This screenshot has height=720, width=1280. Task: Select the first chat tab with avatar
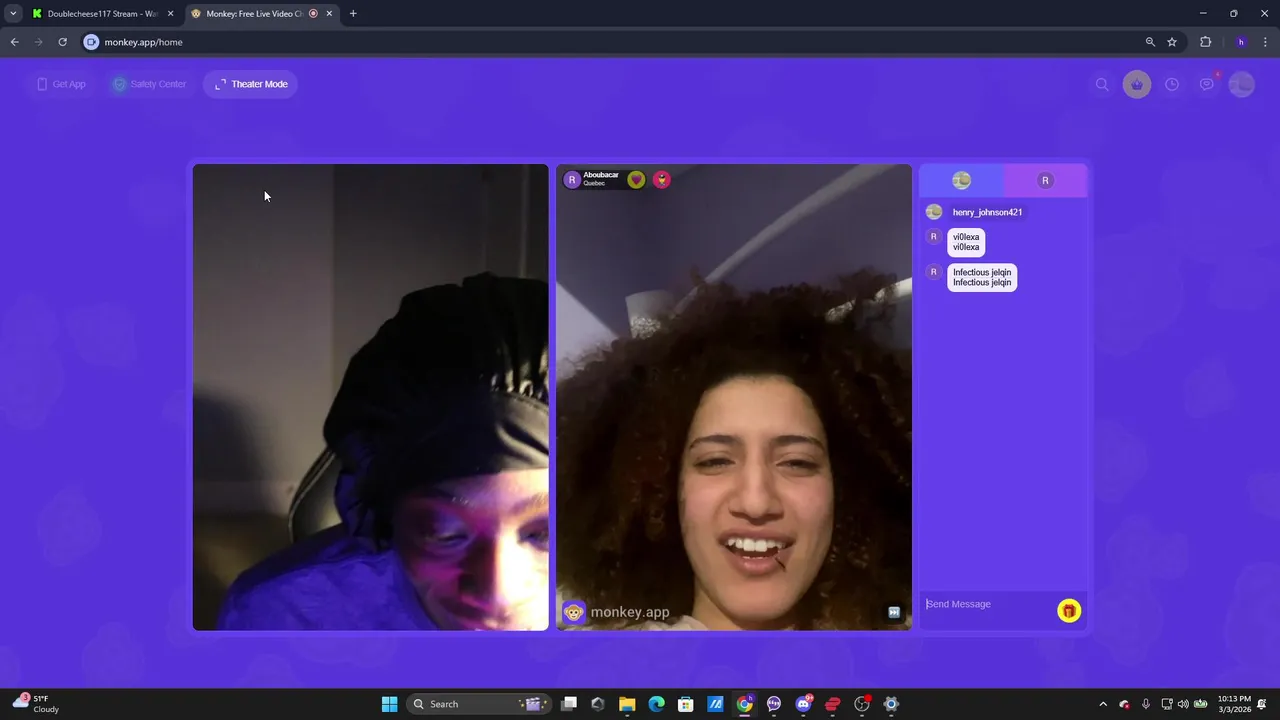961,180
